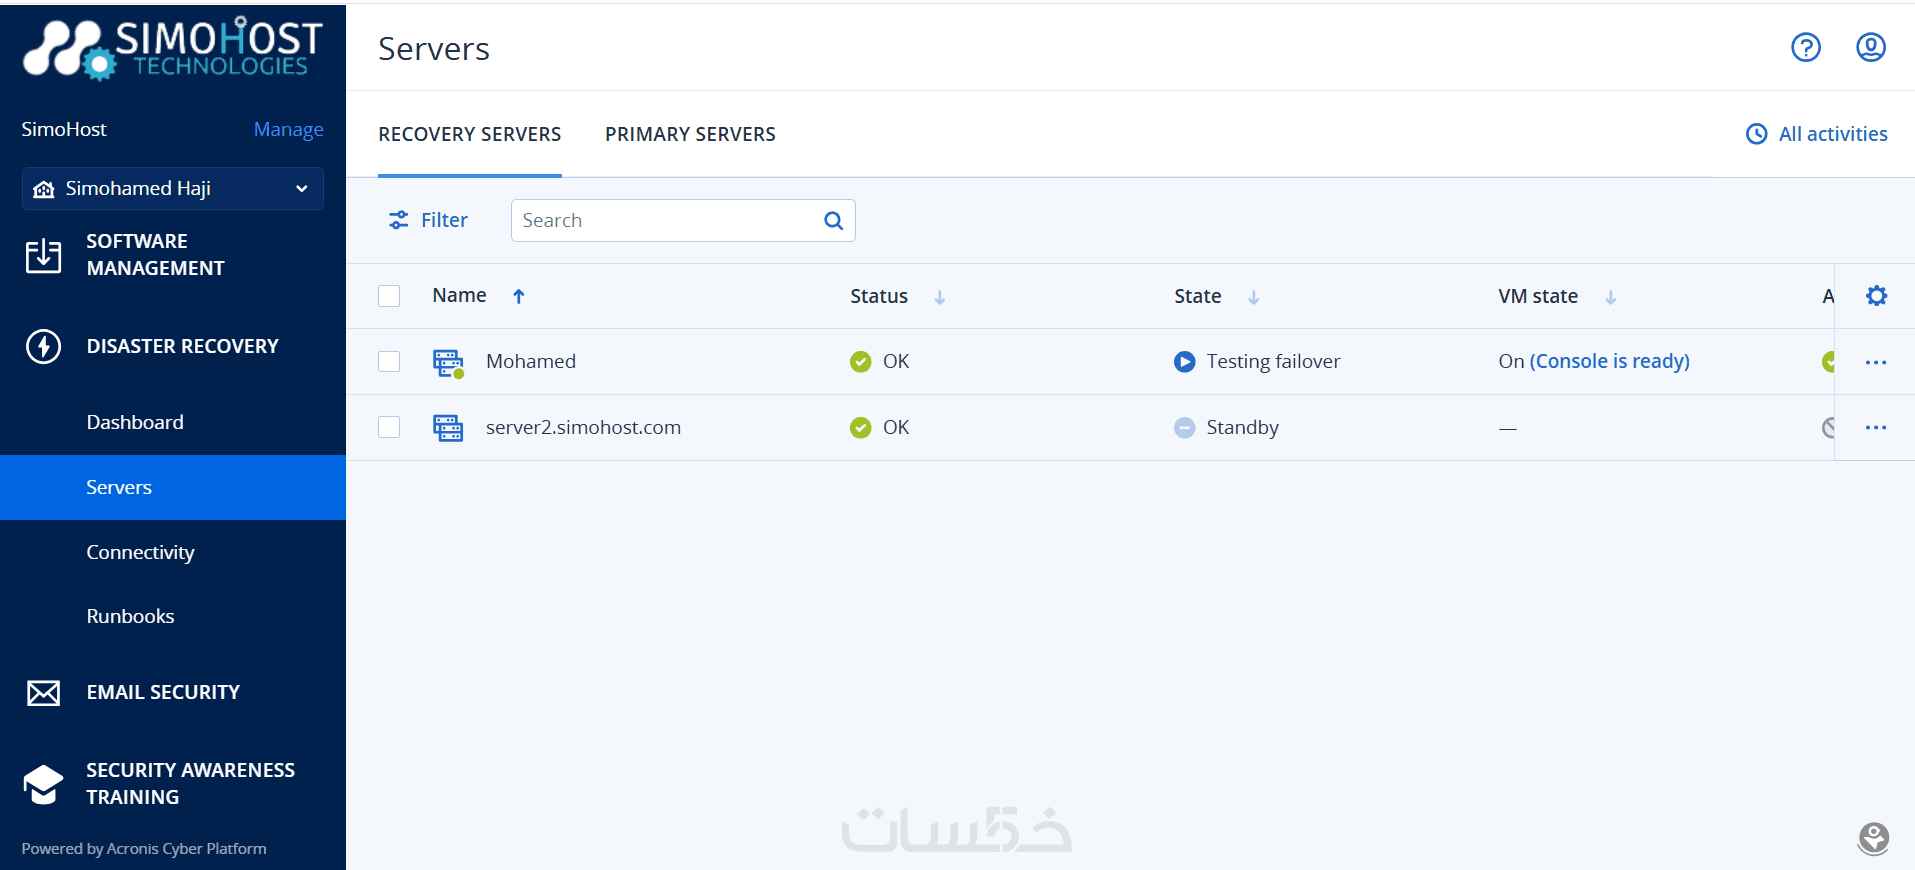The image size is (1915, 870).
Task: Click the State column header
Action: tap(1197, 296)
